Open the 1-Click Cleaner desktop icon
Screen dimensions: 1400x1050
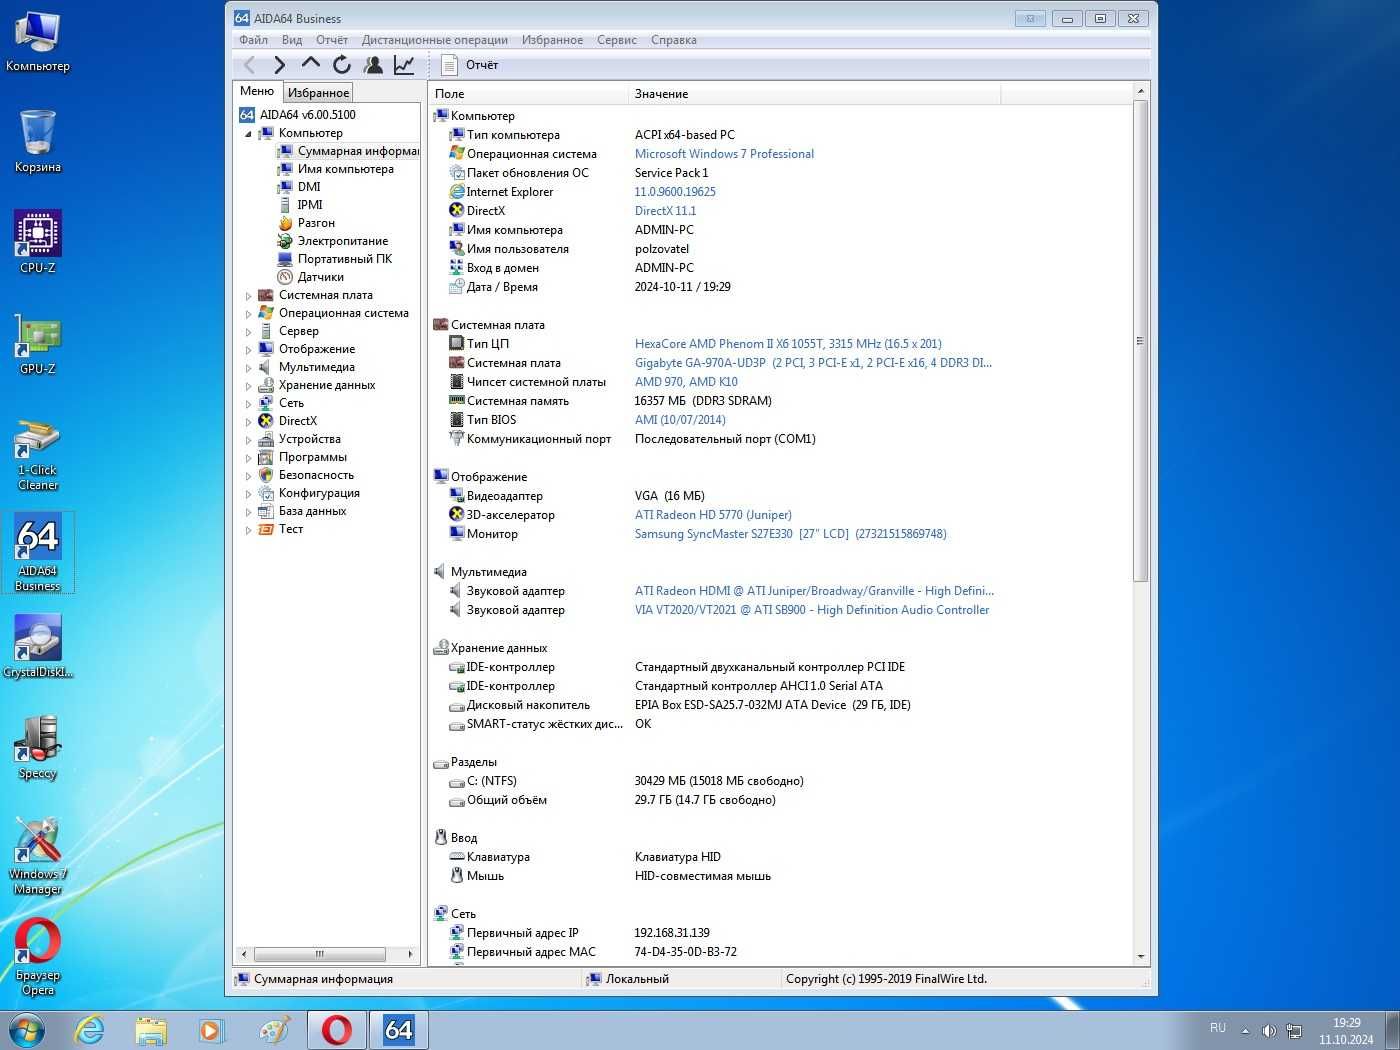pos(38,454)
